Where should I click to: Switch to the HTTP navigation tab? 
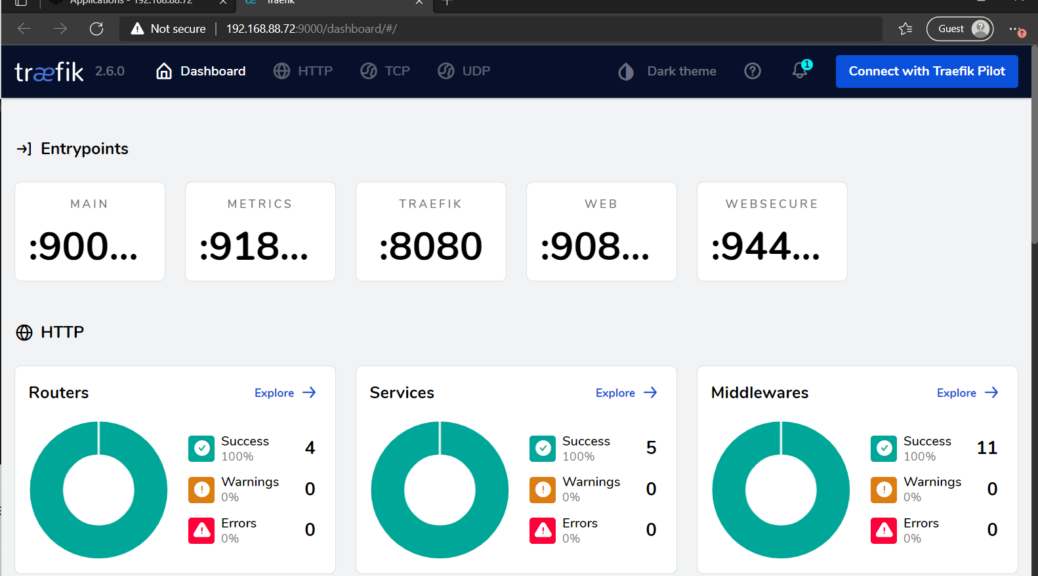click(303, 71)
